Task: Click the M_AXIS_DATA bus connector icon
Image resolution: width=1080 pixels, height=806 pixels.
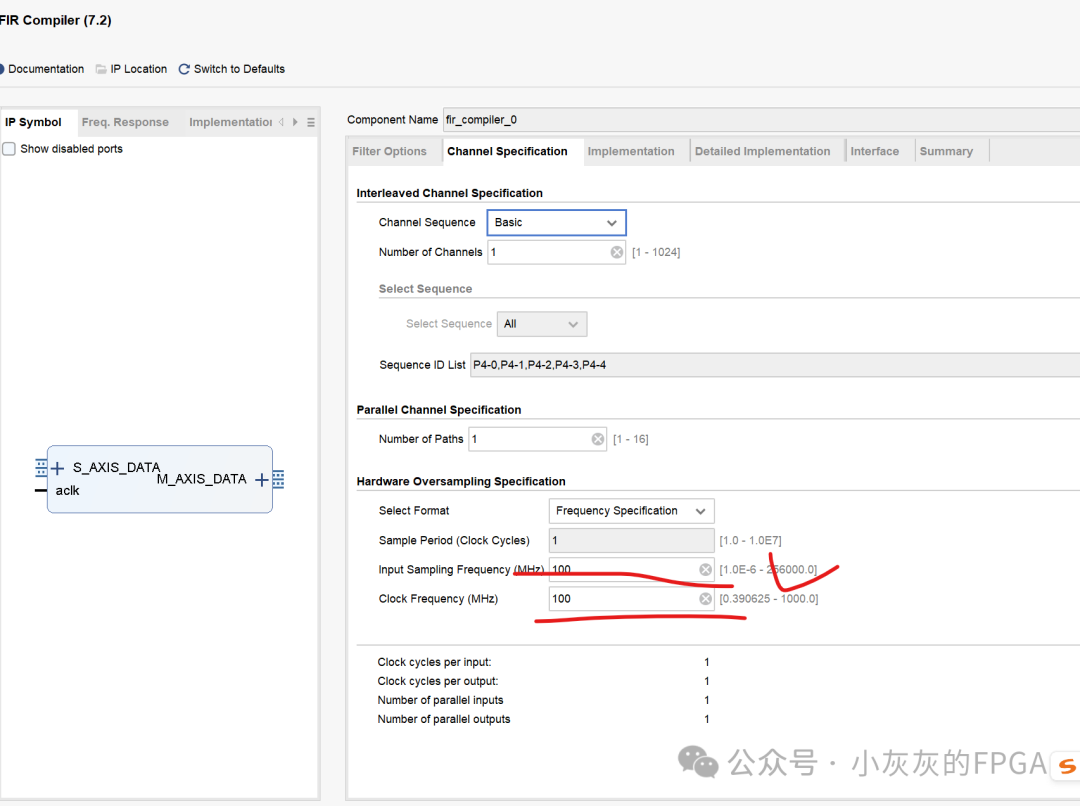Action: pos(278,479)
